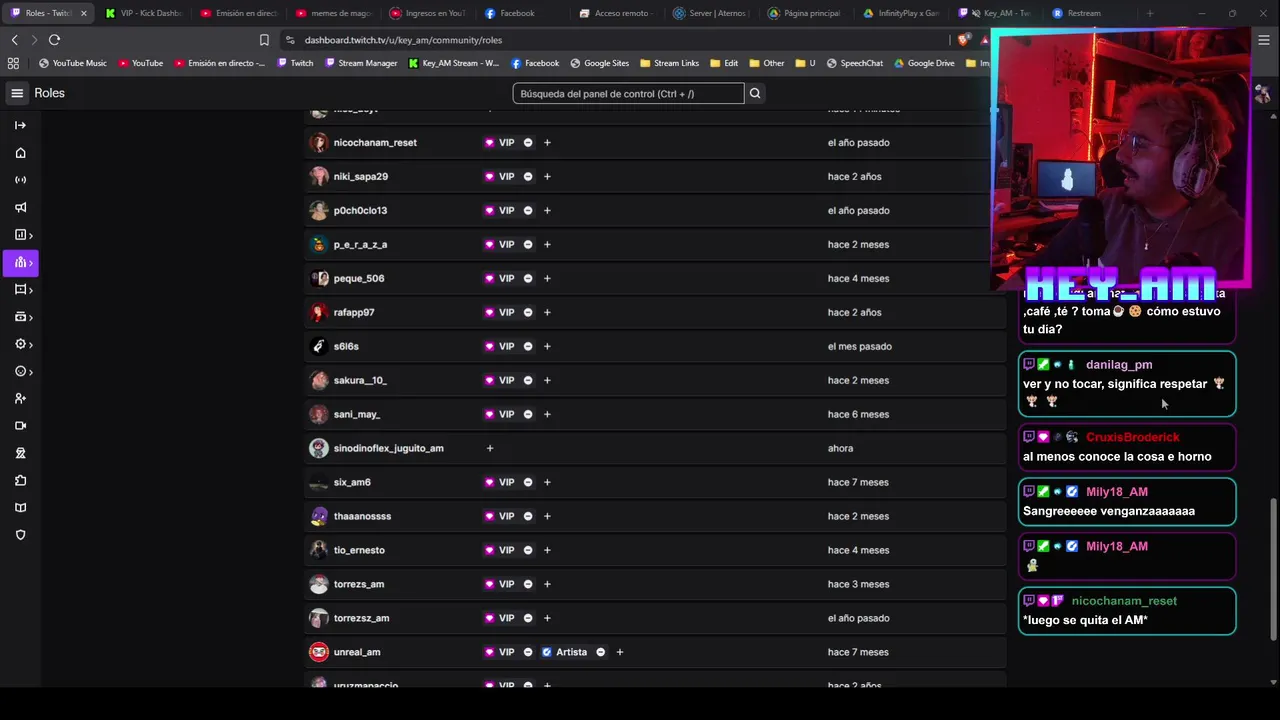Expand the active Community sidebar section
Viewport: 1280px width, 720px height.
tap(20, 262)
